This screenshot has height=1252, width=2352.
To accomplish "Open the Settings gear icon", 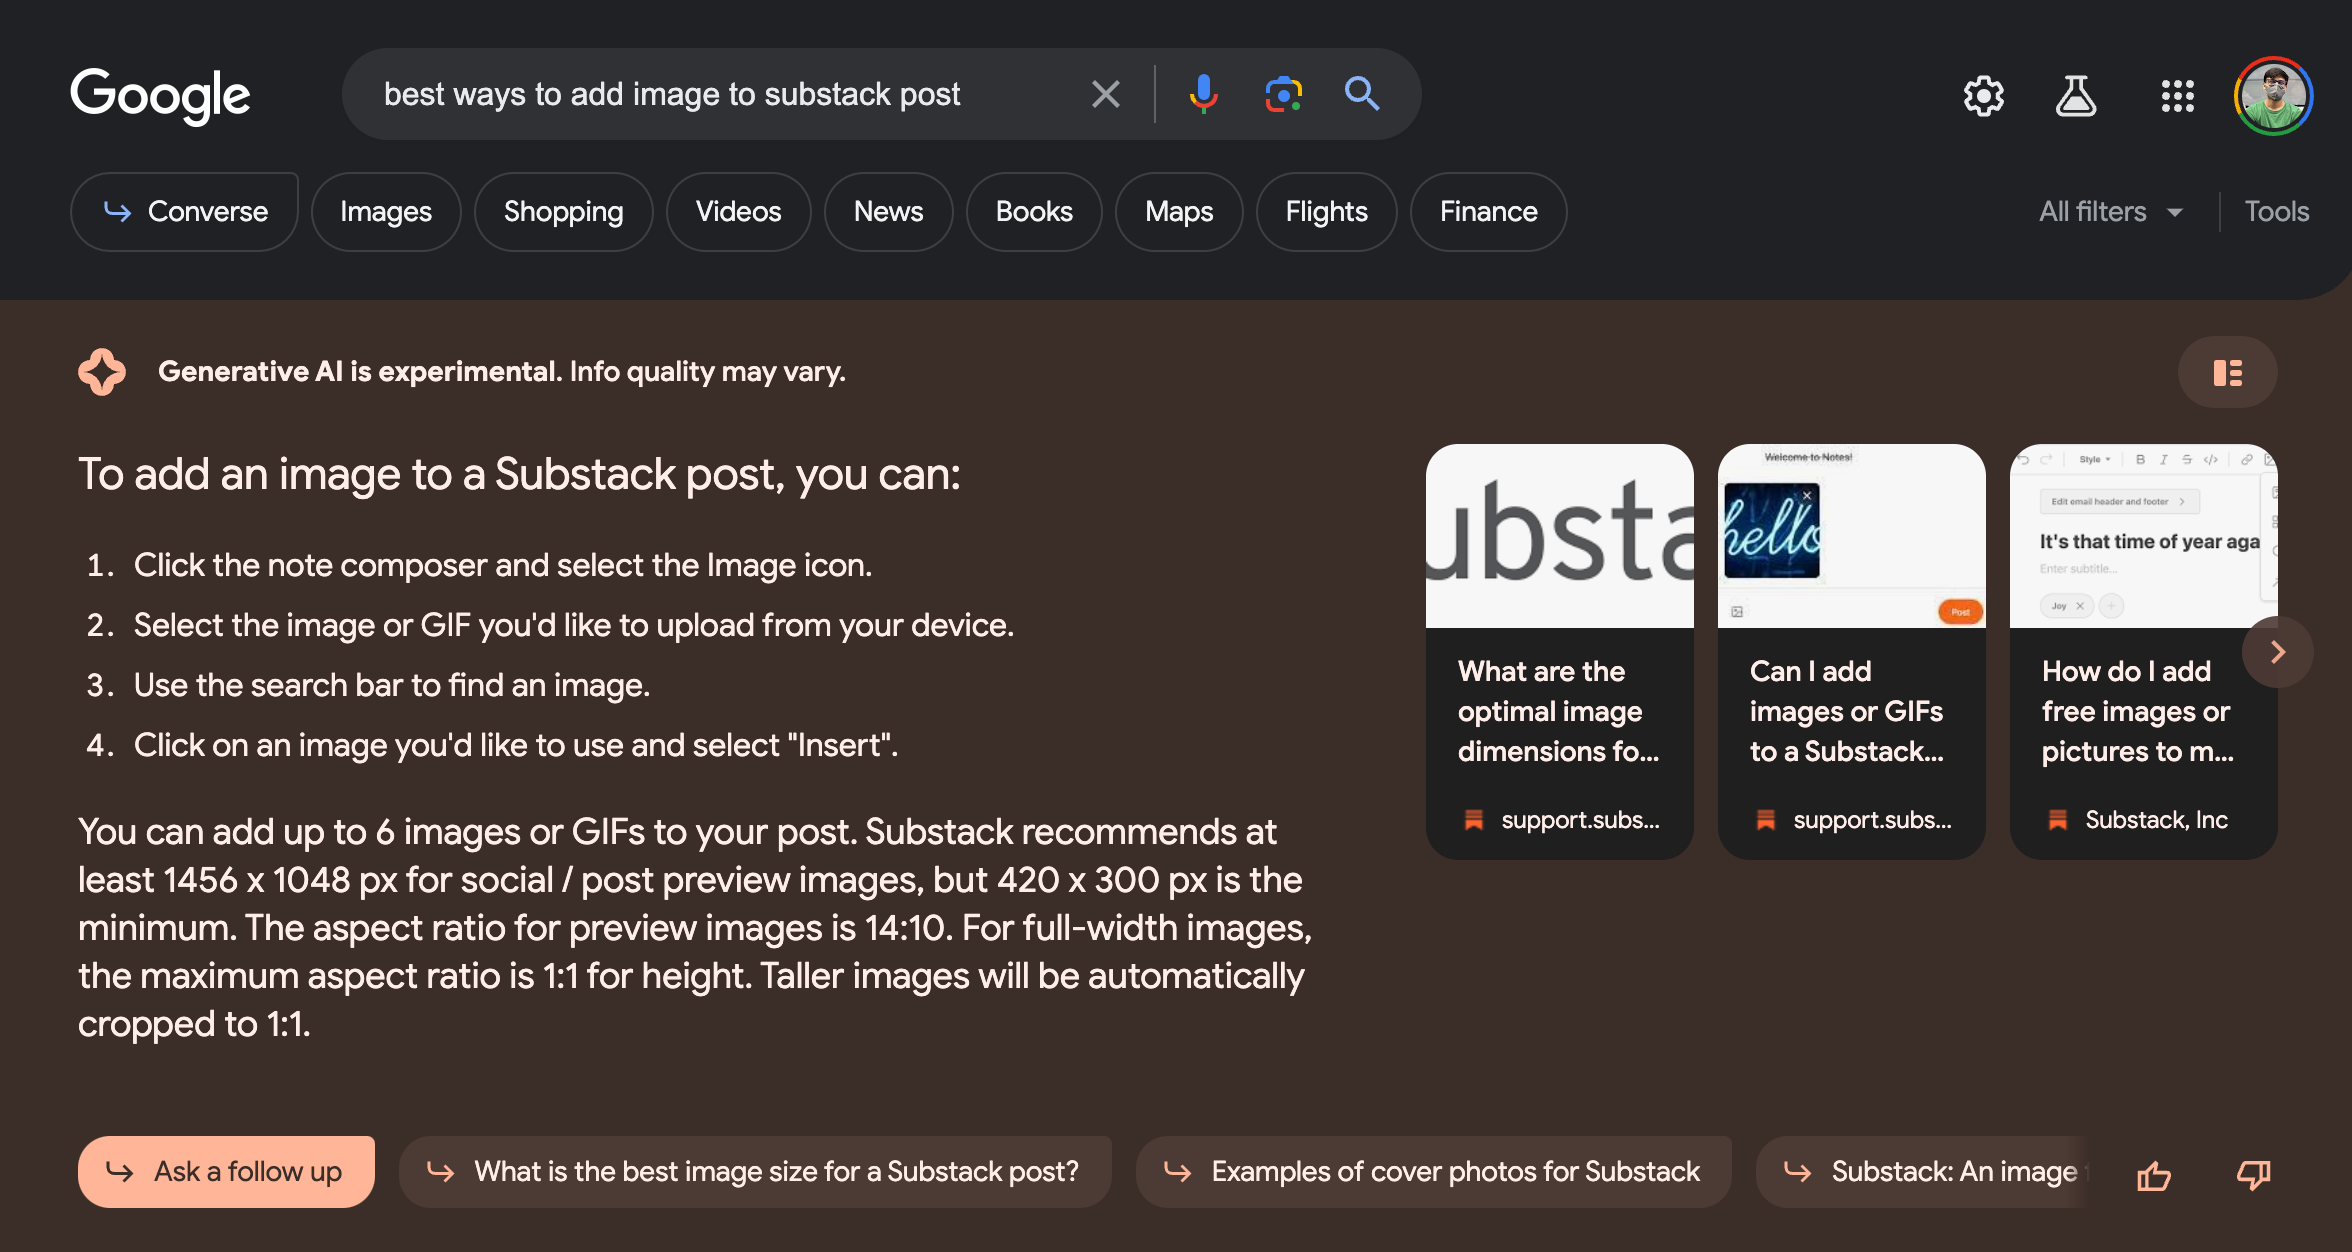I will (x=1983, y=96).
